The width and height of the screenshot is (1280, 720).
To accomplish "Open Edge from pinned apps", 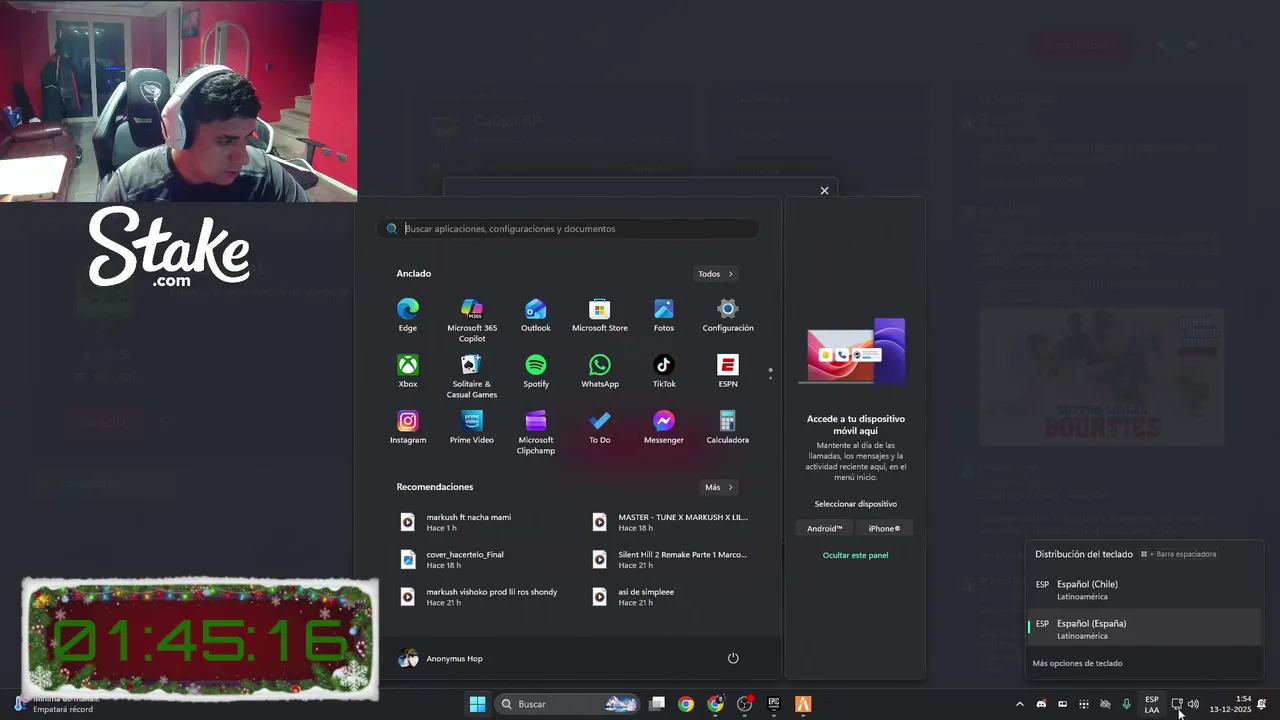I will point(407,314).
